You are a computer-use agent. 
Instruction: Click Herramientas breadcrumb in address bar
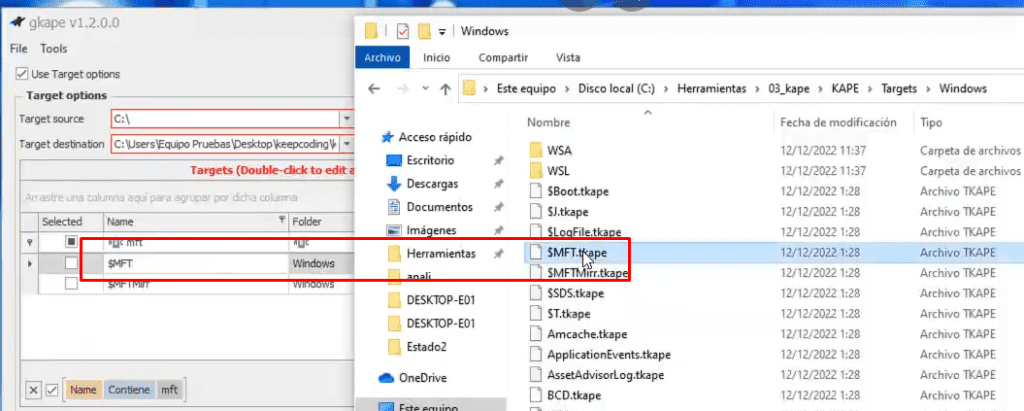click(712, 89)
